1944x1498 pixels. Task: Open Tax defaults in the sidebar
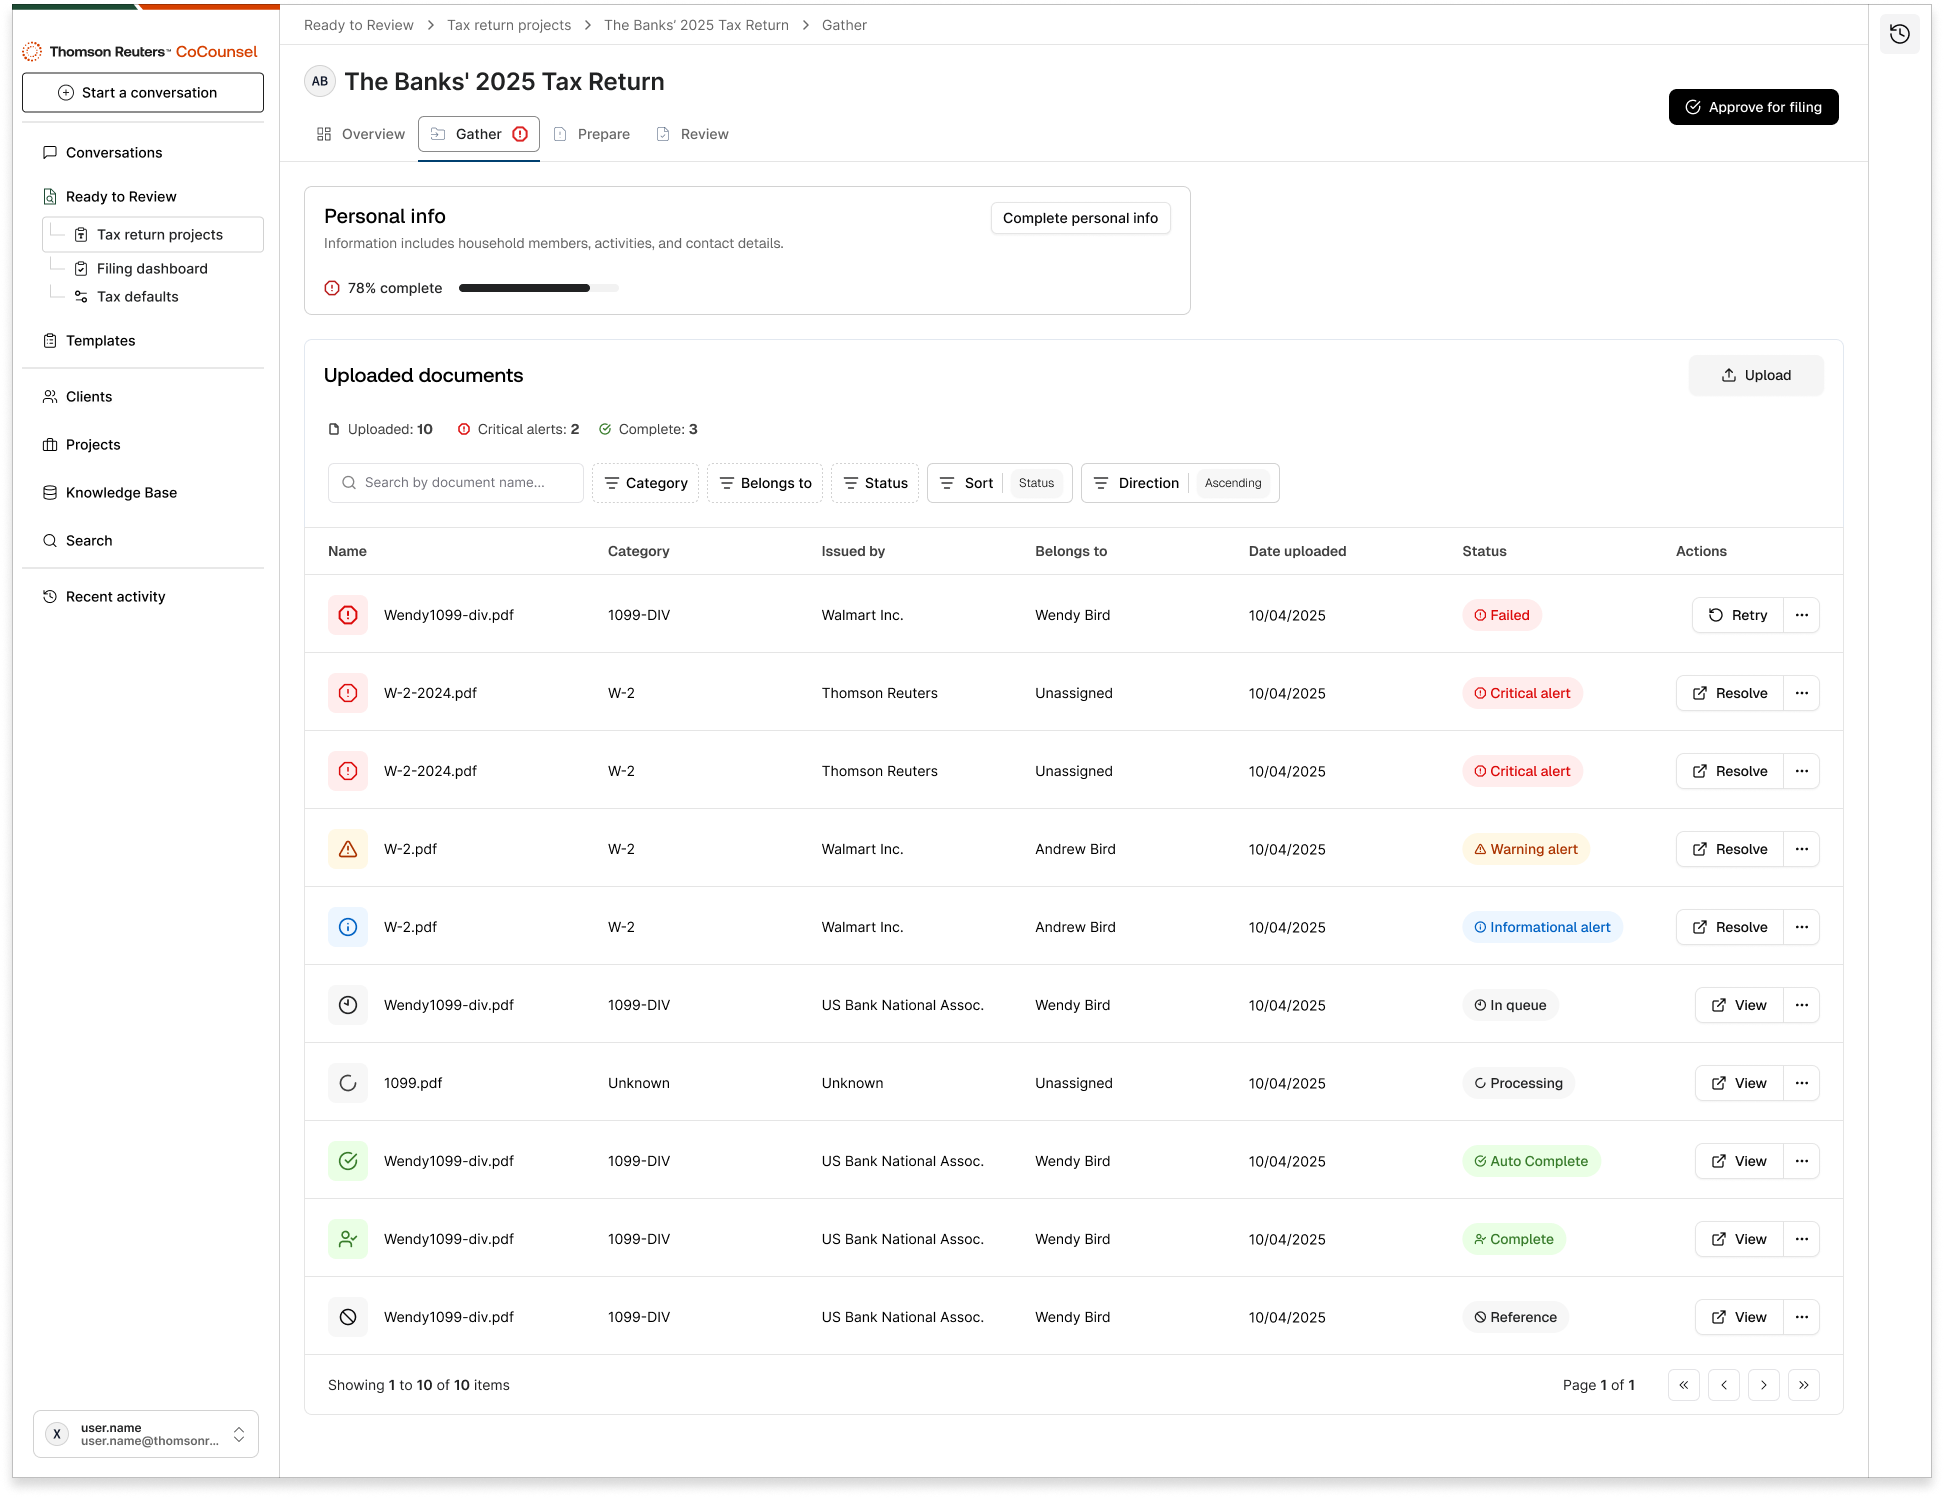(138, 296)
